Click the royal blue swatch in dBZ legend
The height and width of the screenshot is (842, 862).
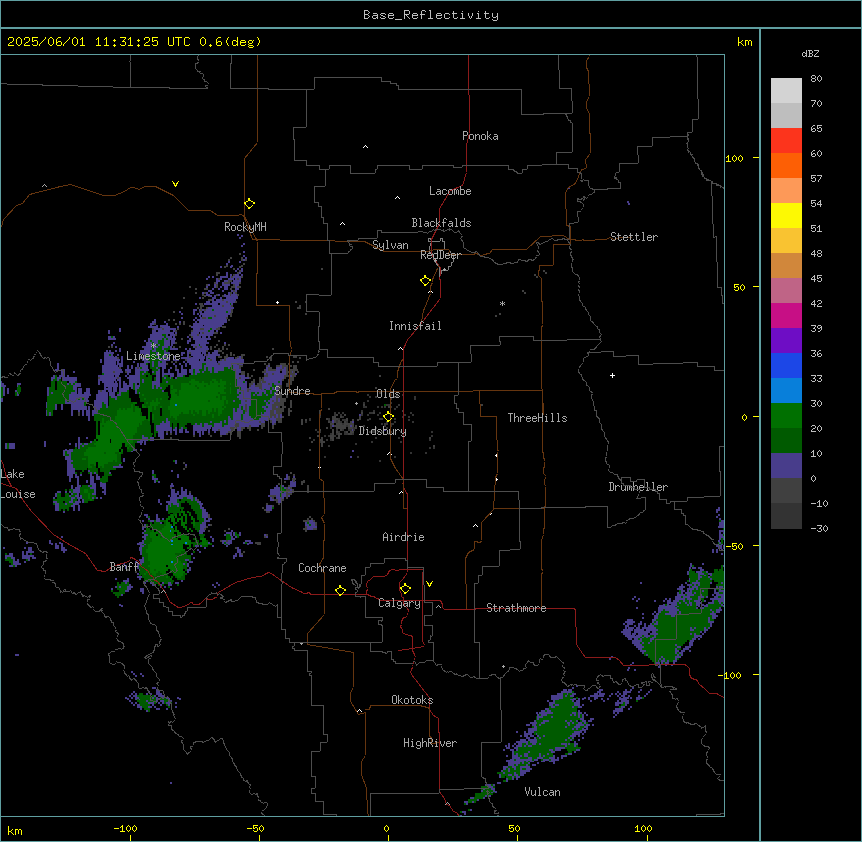[x=786, y=365]
